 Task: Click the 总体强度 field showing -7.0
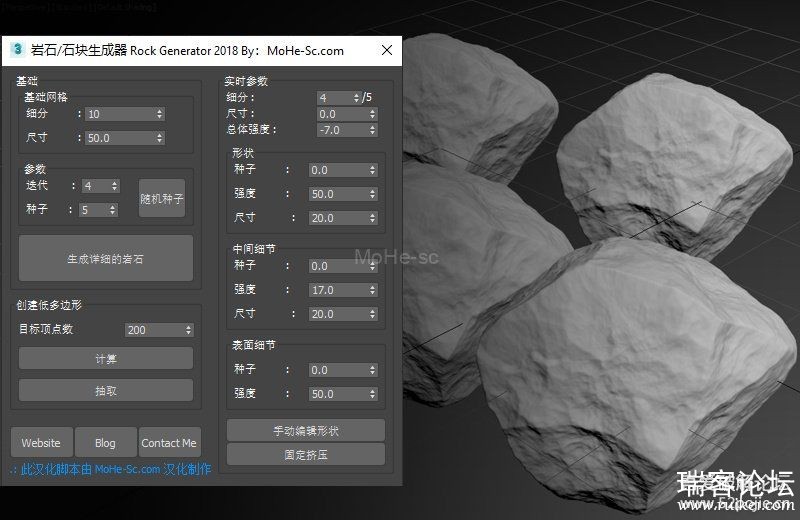pos(341,130)
